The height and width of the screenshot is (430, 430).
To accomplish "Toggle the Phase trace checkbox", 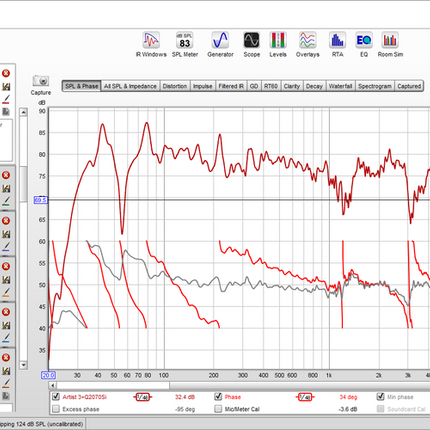I will point(218,397).
